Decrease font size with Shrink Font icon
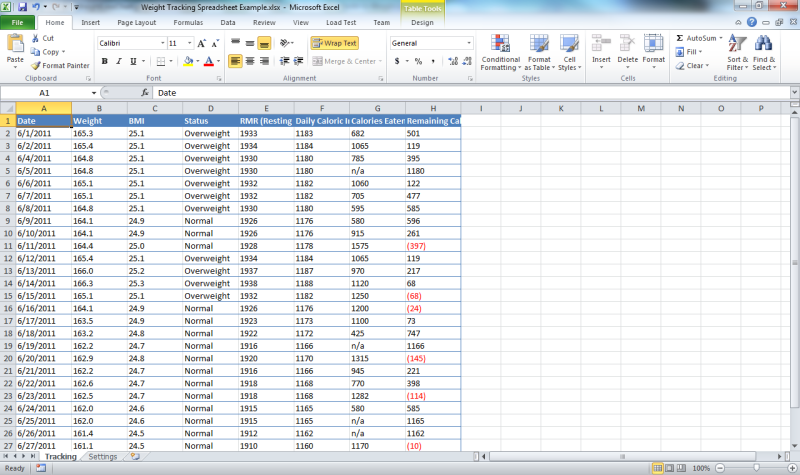Screen dimensions: 800x475 tap(215, 43)
